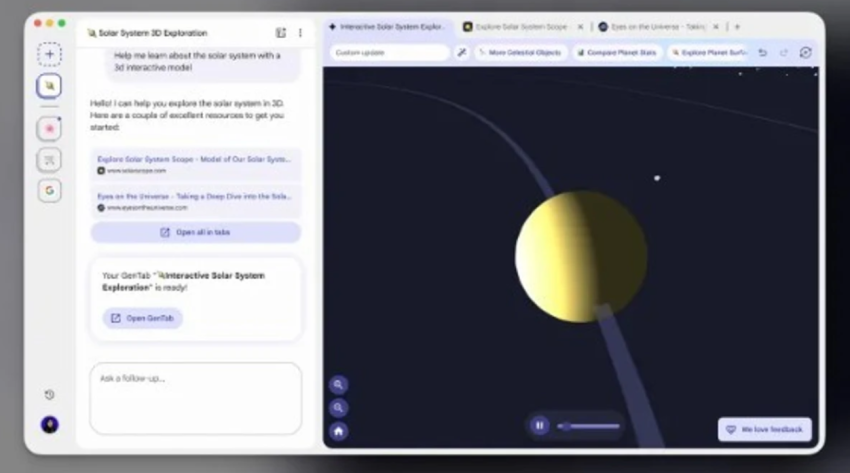Zoom in with the top magnifier icon
Screen dimensions: 850x473
click(x=339, y=384)
